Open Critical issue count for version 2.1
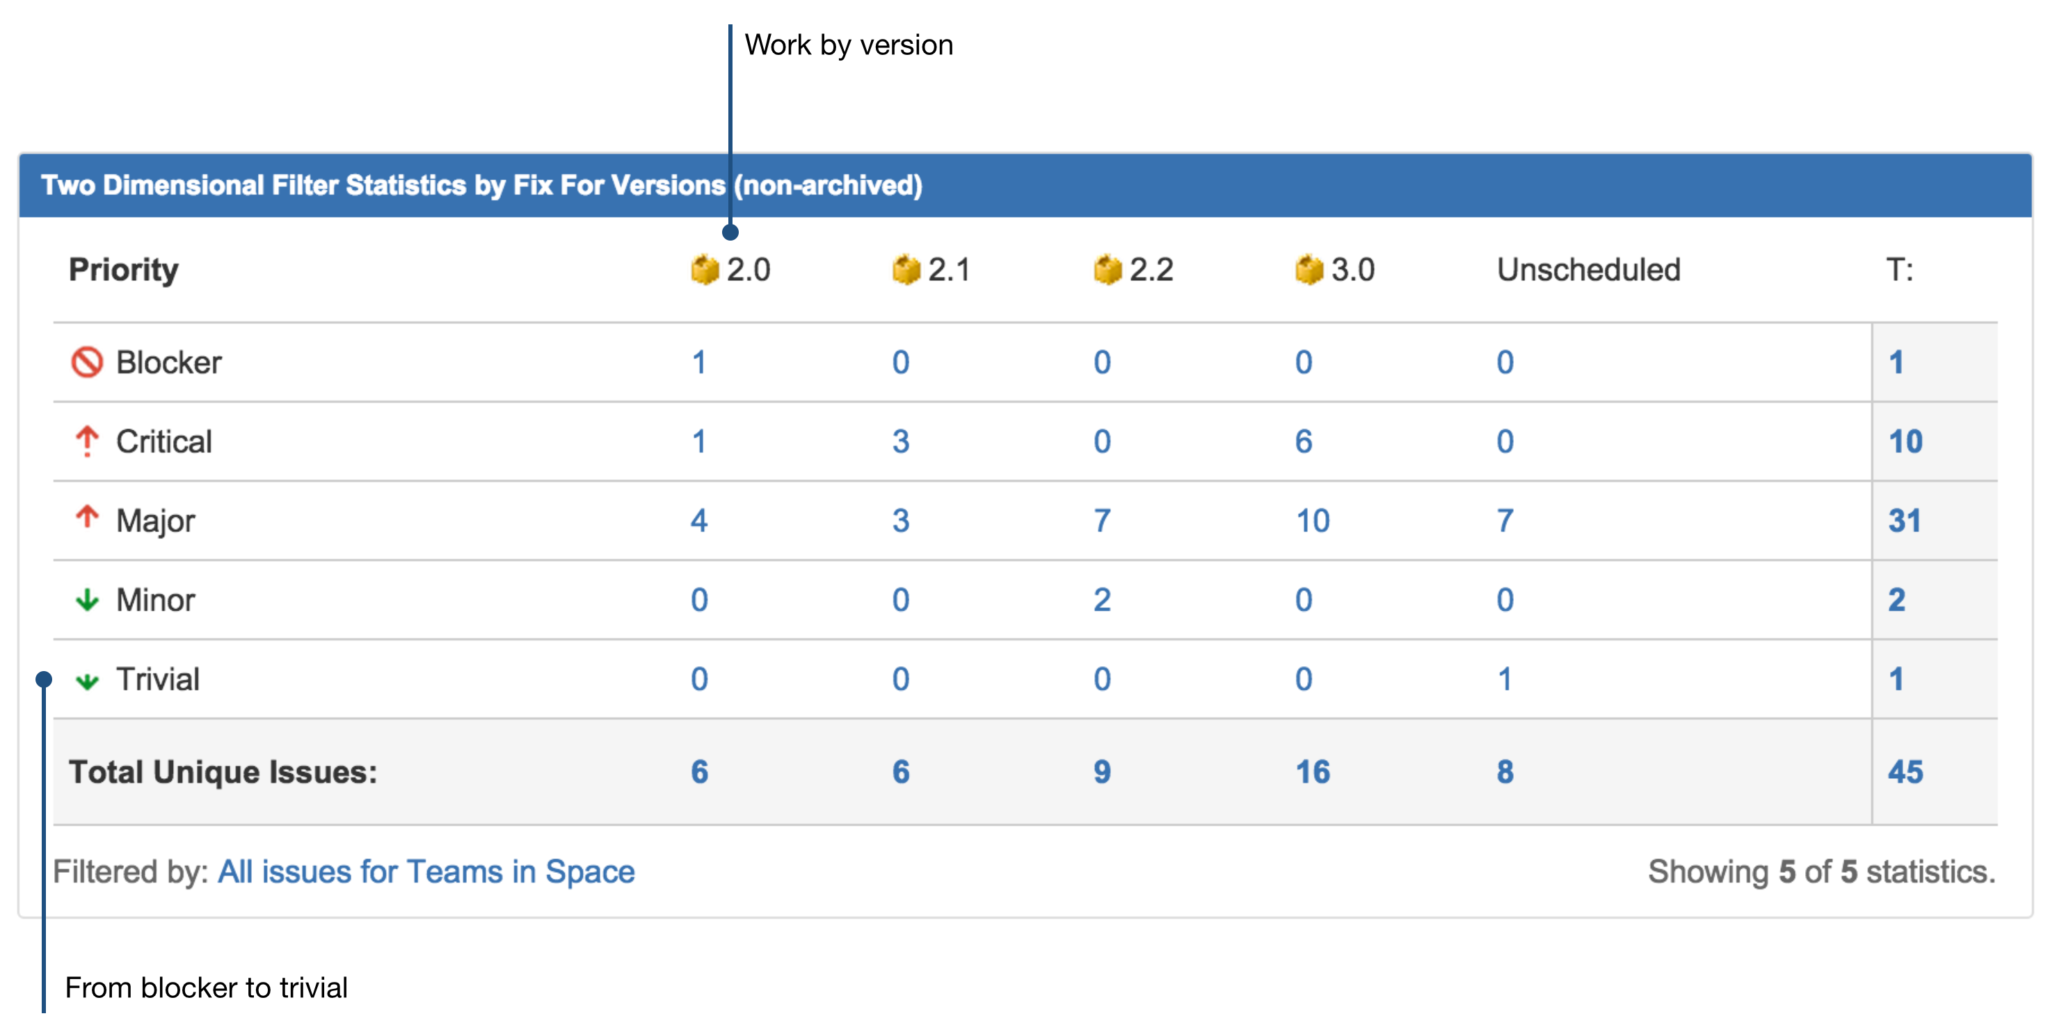The height and width of the screenshot is (1032, 2048). [x=901, y=441]
